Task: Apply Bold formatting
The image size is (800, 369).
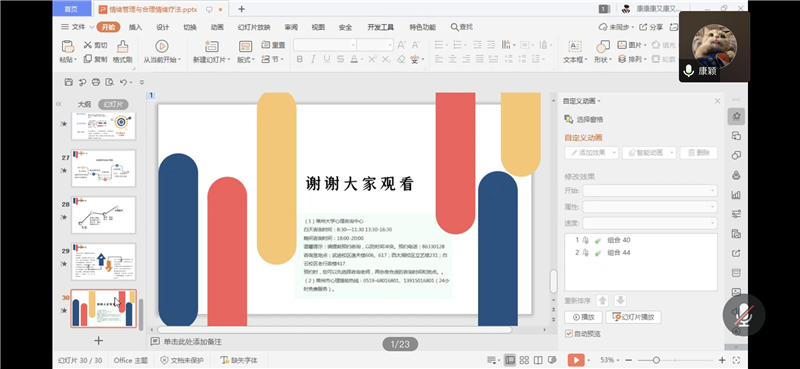Action: click(299, 59)
